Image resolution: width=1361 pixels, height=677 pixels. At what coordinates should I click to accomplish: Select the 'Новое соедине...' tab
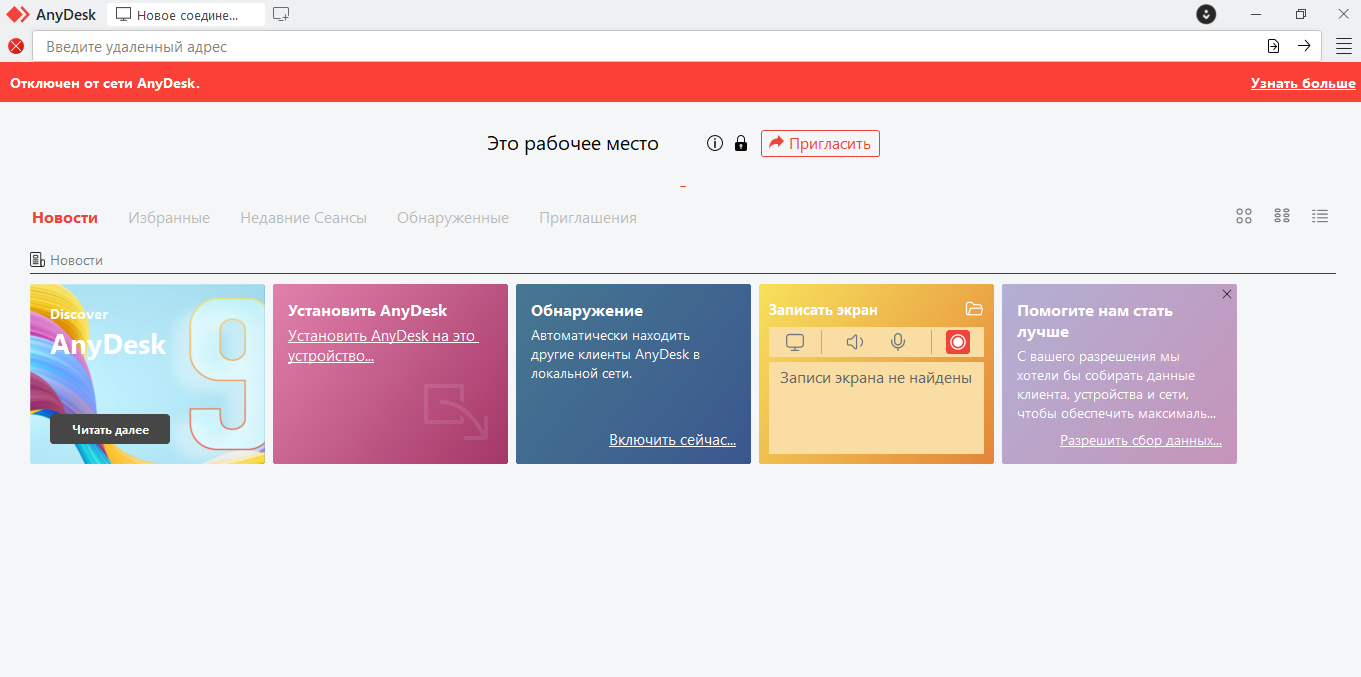(x=186, y=15)
